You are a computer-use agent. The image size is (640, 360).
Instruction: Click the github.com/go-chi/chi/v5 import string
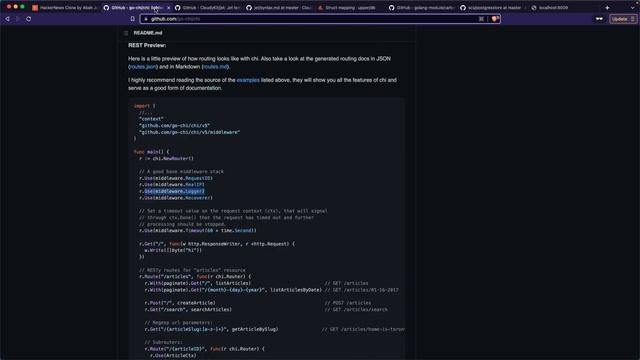pos(174,126)
